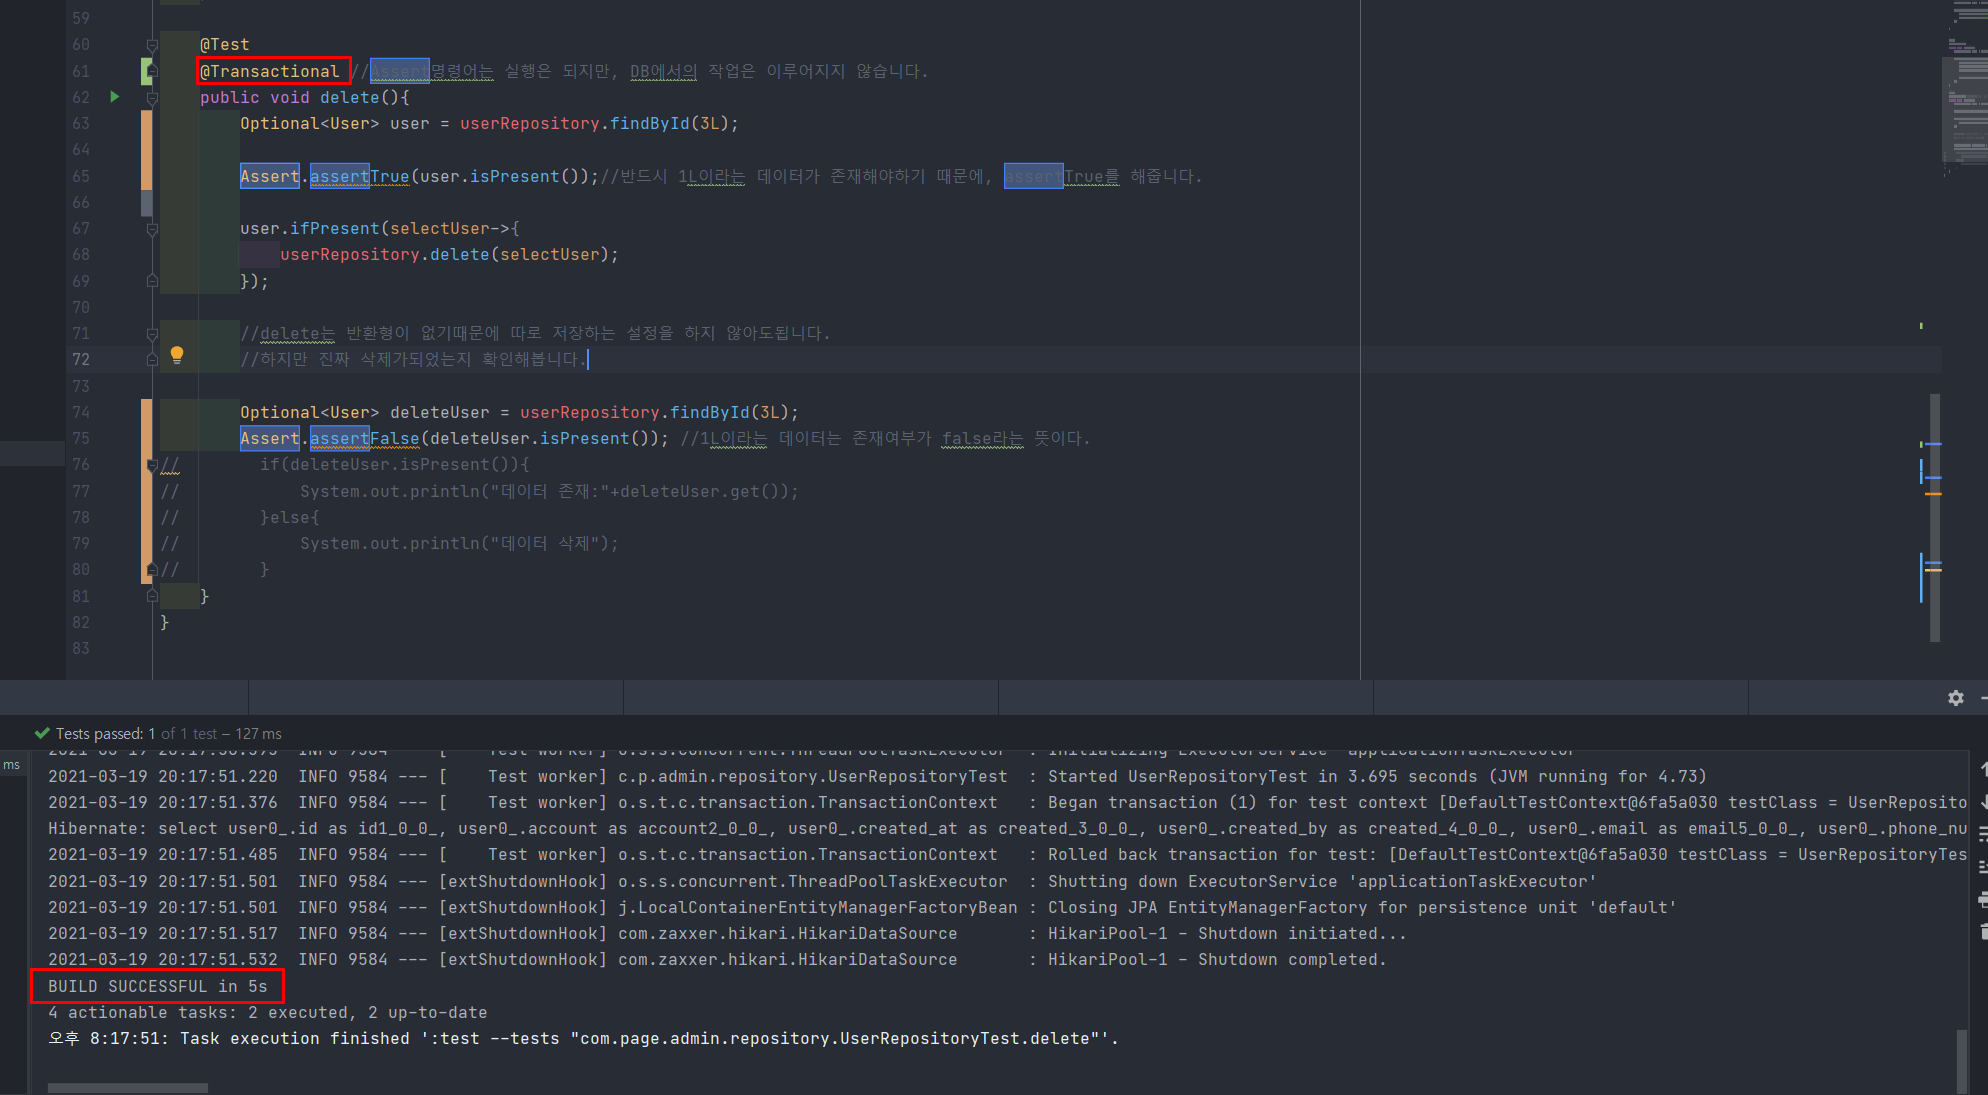Click the down arrow in console toolbar

pyautogui.click(x=1982, y=802)
